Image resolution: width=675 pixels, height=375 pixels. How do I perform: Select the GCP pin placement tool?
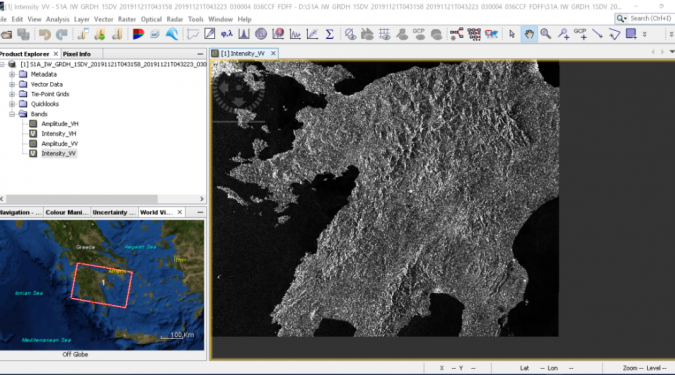pos(580,34)
